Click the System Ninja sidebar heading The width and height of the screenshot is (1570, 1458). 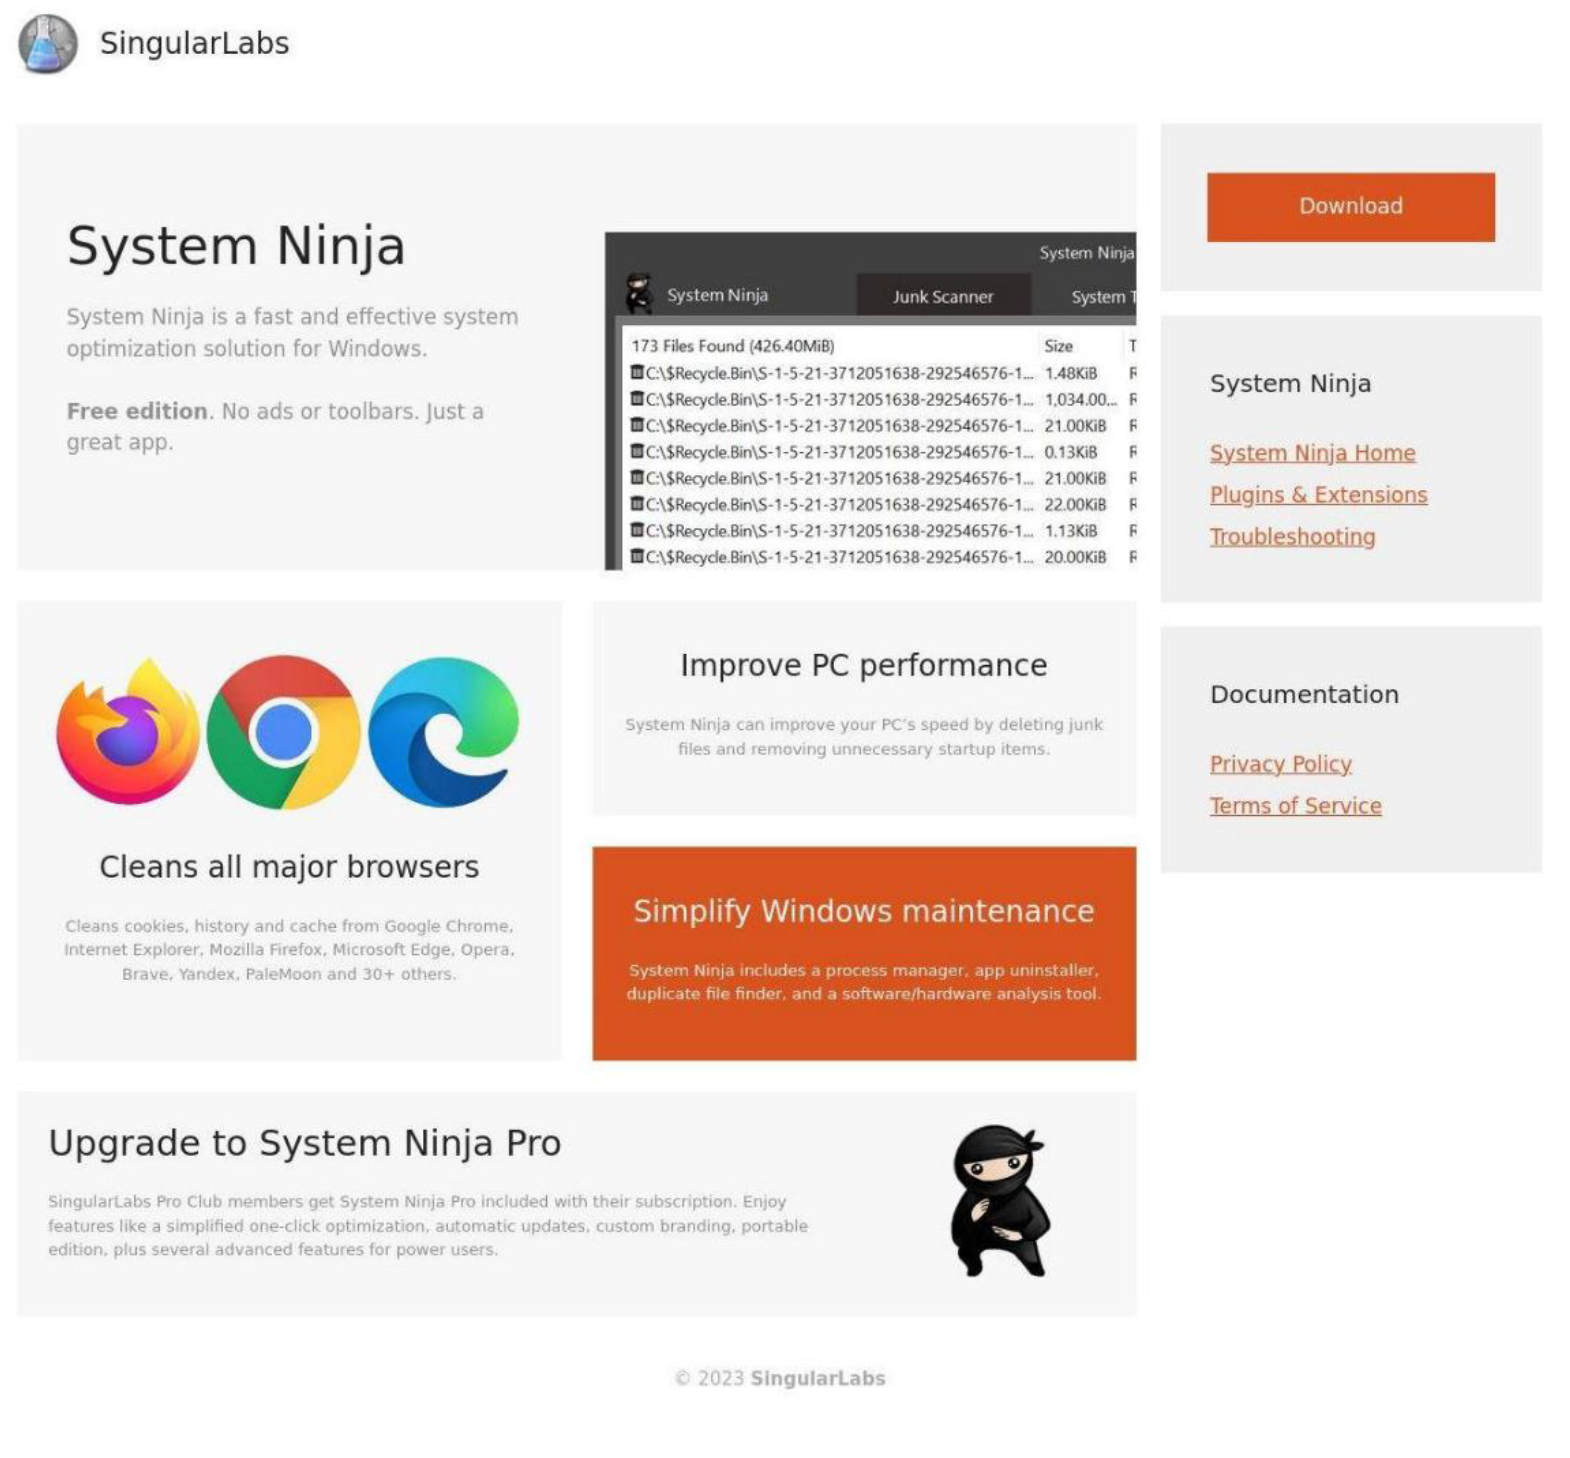(x=1290, y=383)
